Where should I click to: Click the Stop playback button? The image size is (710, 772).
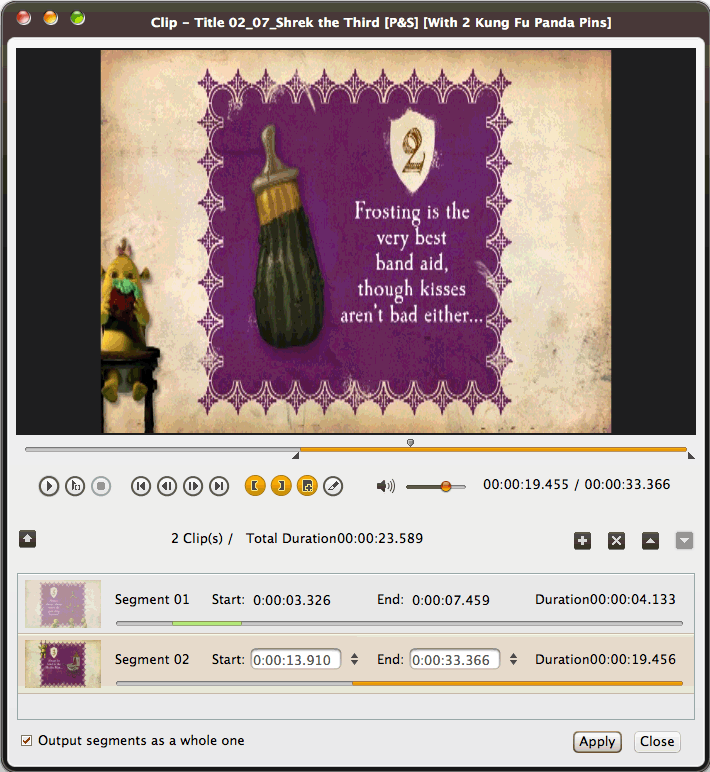(x=101, y=486)
